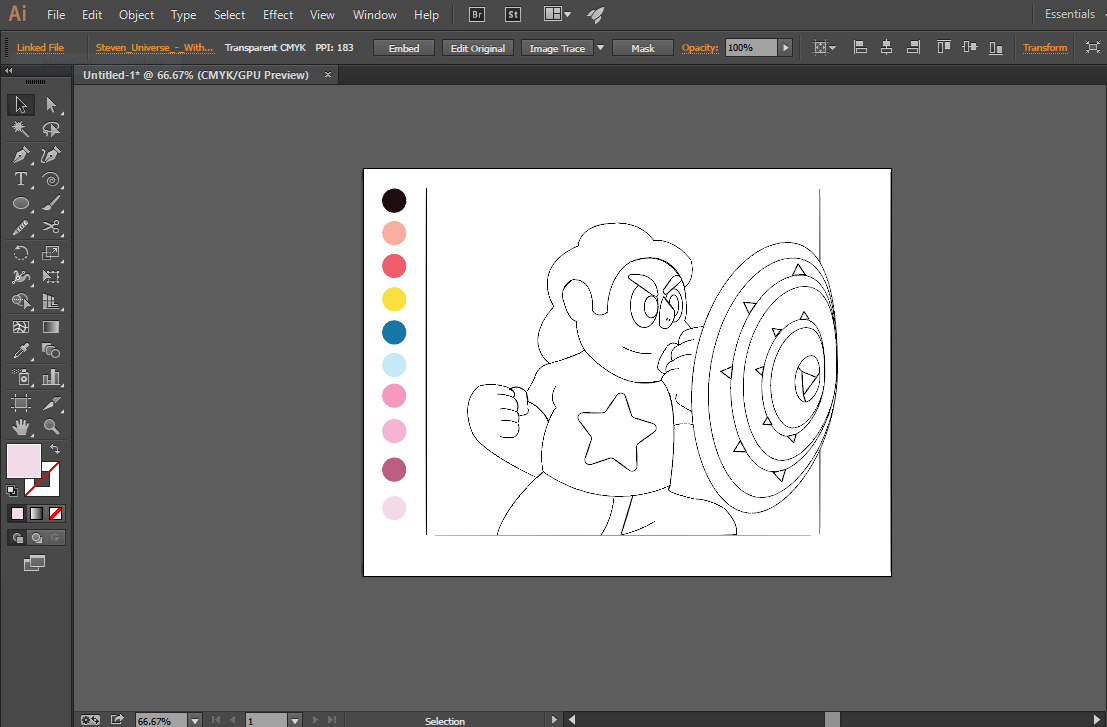Screen dimensions: 1107x727
Task: Click the Embed button
Action: pyautogui.click(x=404, y=48)
